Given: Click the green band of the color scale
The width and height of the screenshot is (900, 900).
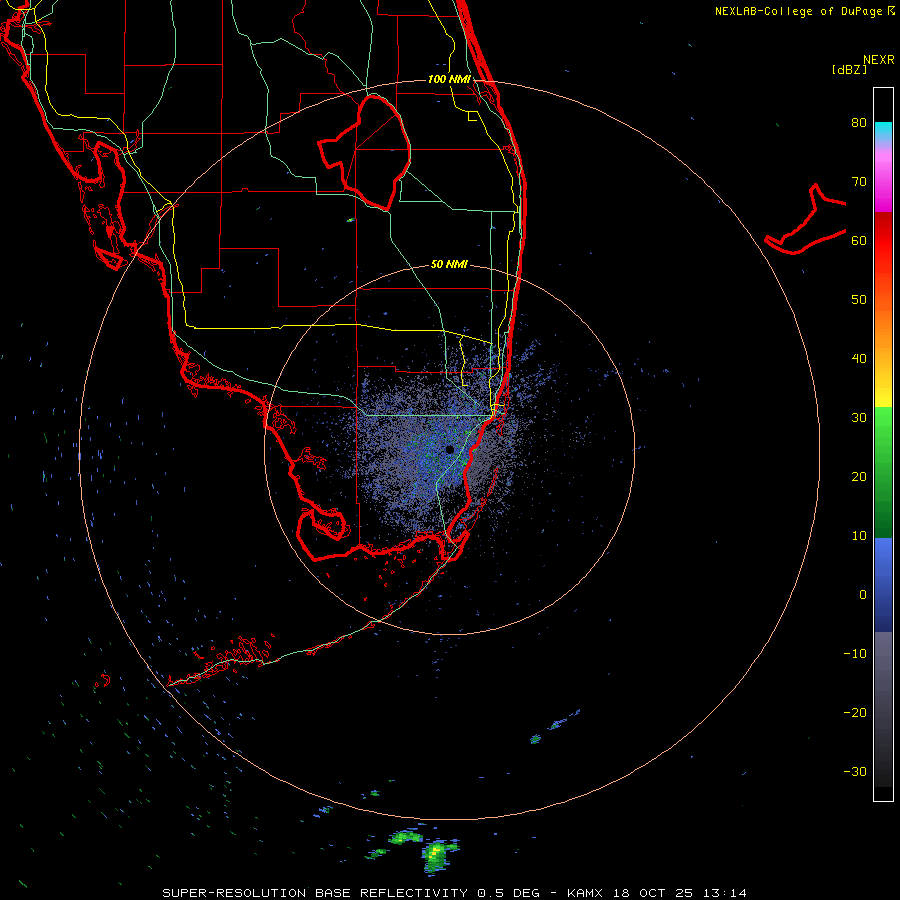Looking at the screenshot, I should [883, 472].
